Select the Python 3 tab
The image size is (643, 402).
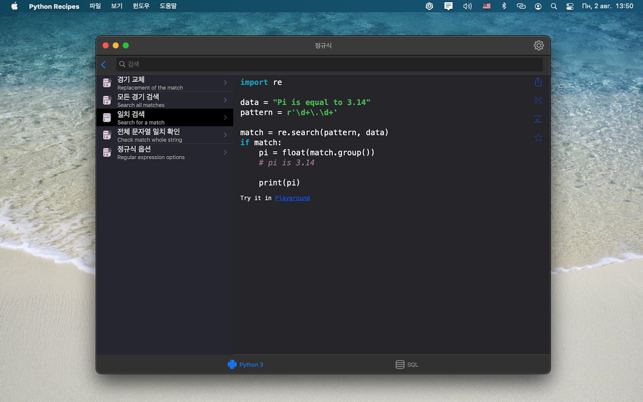[246, 365]
